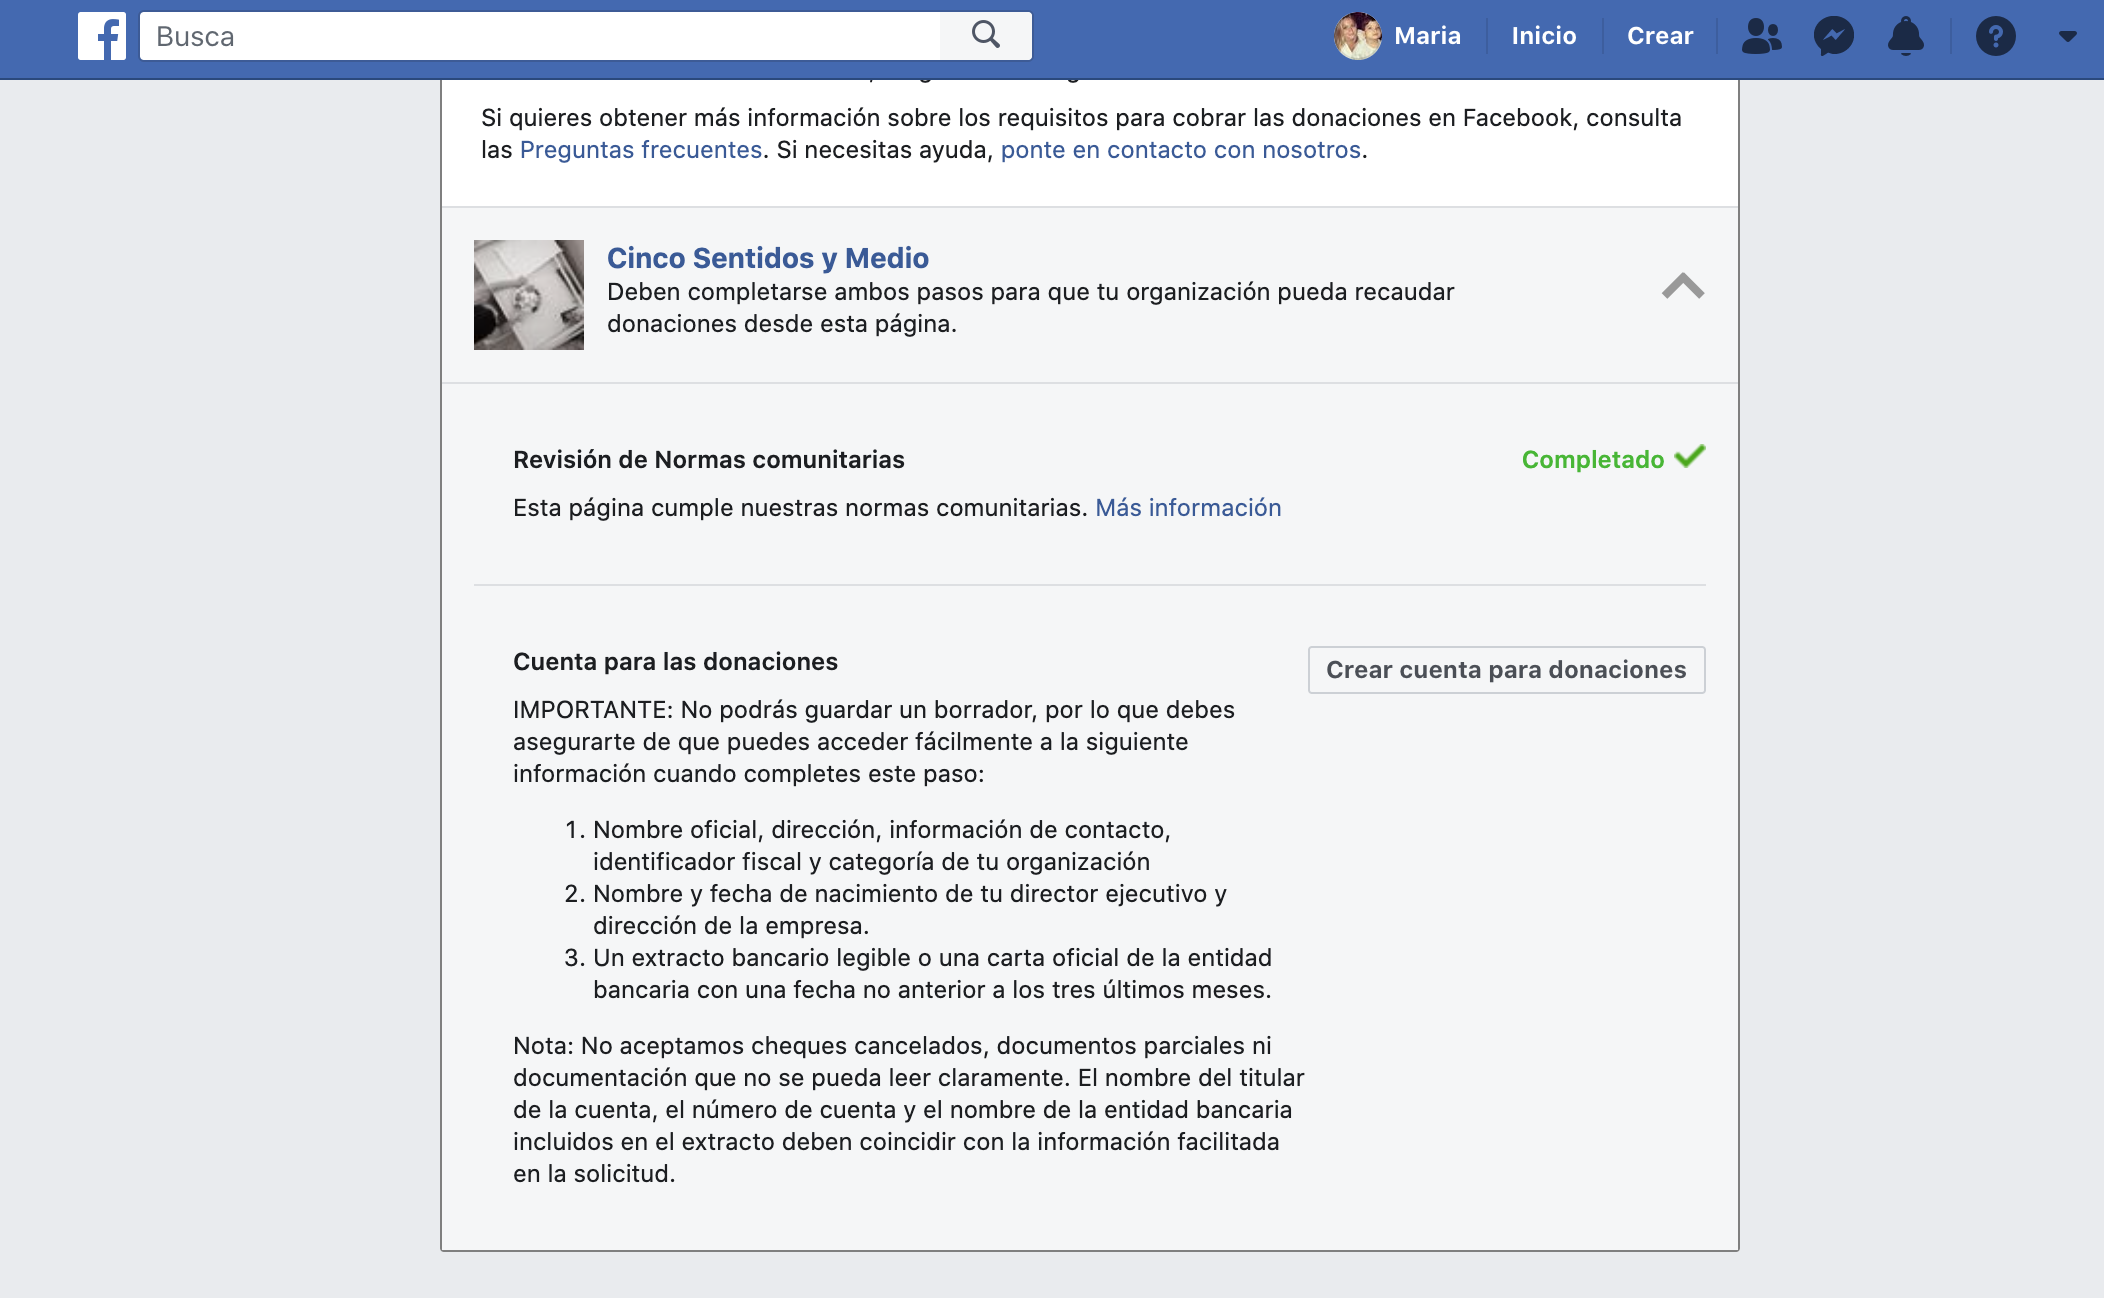Open the Preguntas frecuentes link
The width and height of the screenshot is (2104, 1298).
click(x=641, y=150)
